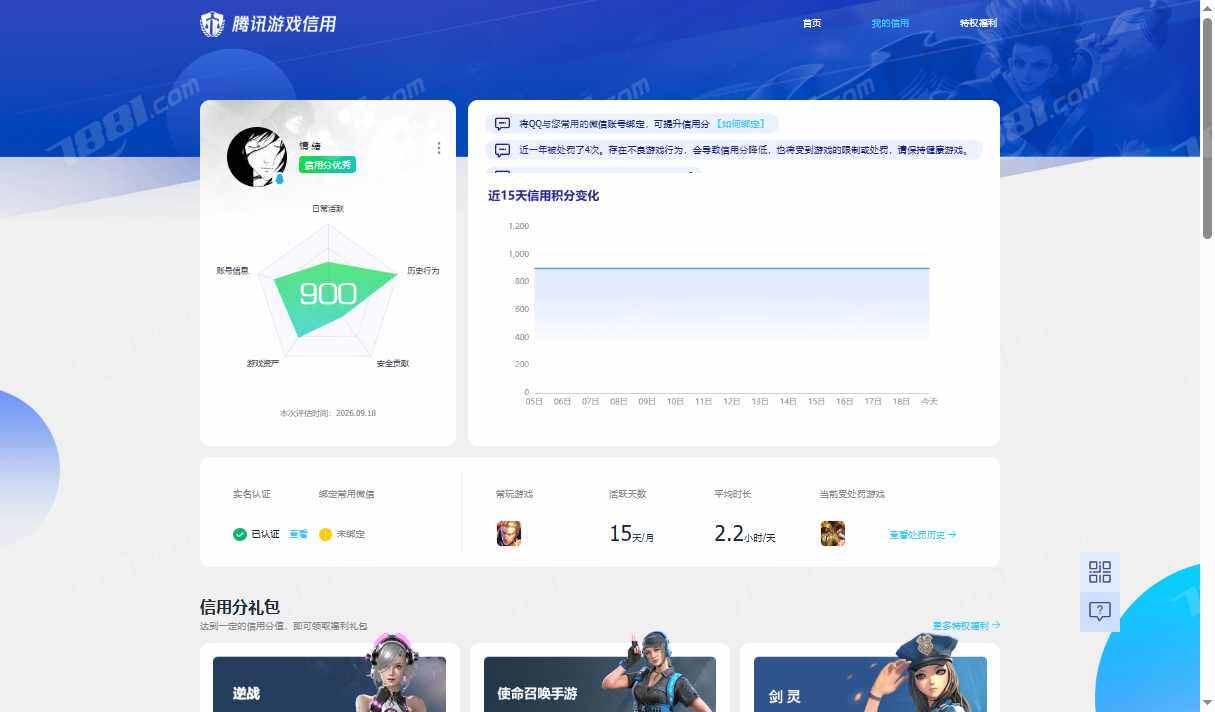Click the yellow 未绑定 status icon
Viewport: 1215px width, 712px height.
325,534
